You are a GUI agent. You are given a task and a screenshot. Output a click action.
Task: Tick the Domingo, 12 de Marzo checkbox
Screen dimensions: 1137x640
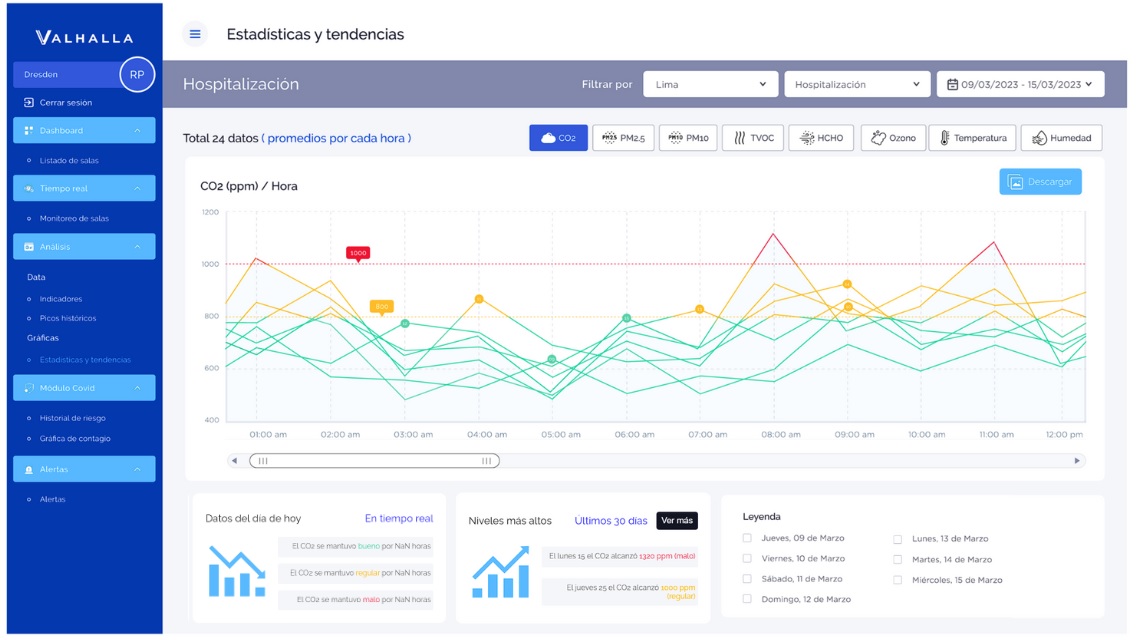tap(747, 599)
